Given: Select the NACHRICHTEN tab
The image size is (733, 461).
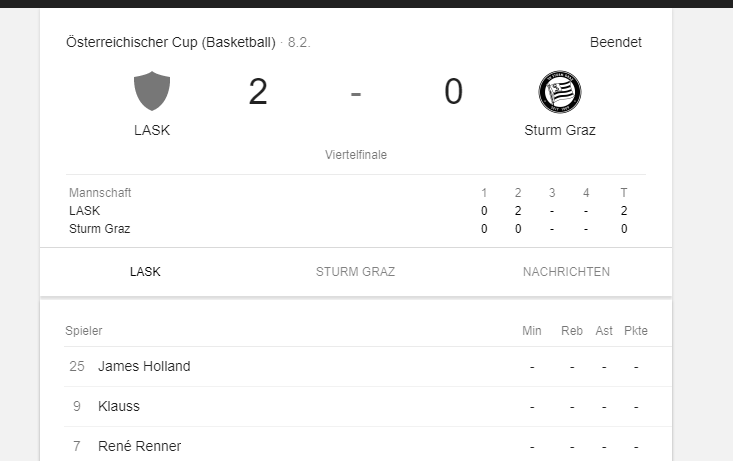Looking at the screenshot, I should pos(566,272).
